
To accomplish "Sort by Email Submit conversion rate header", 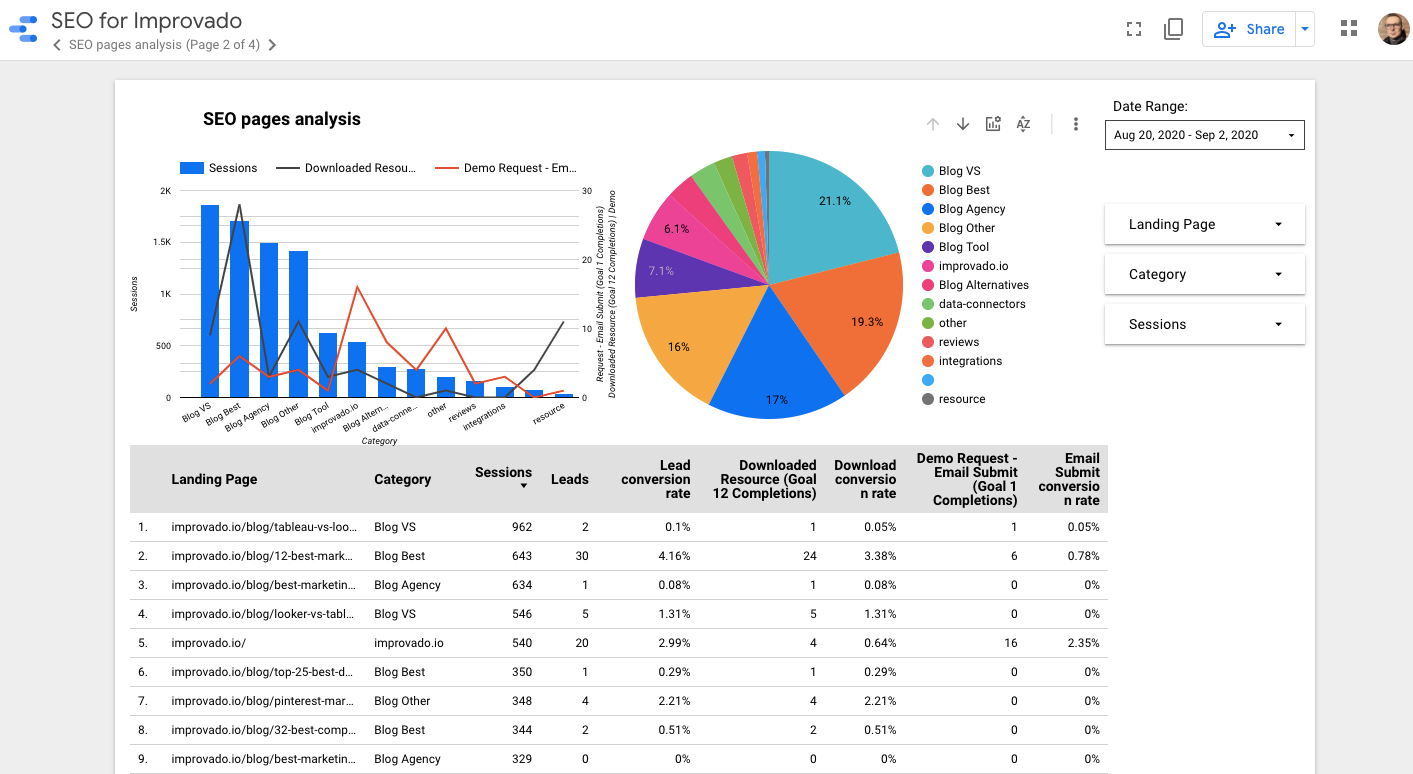I will tap(1069, 479).
